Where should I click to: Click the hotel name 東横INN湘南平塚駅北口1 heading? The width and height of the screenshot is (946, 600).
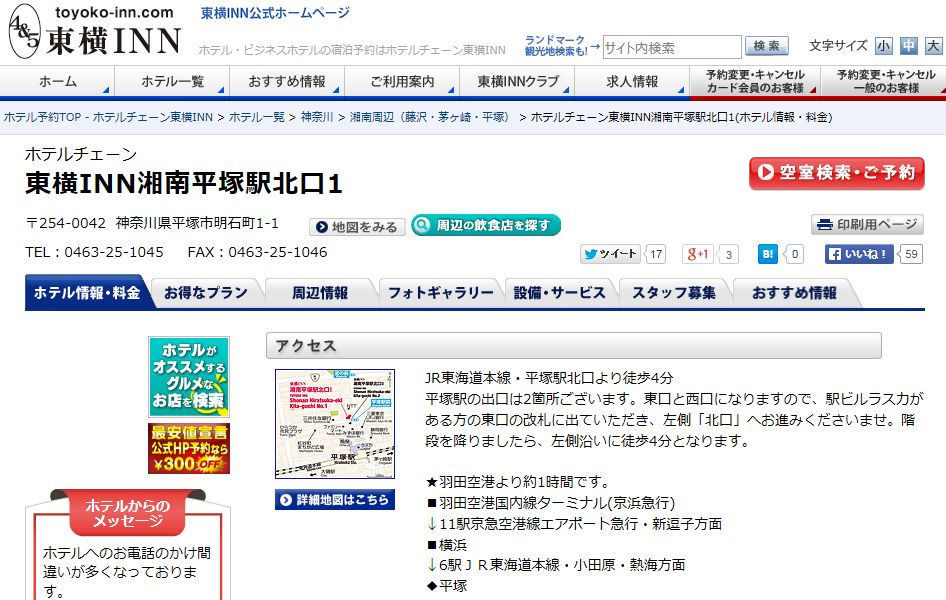coord(184,183)
